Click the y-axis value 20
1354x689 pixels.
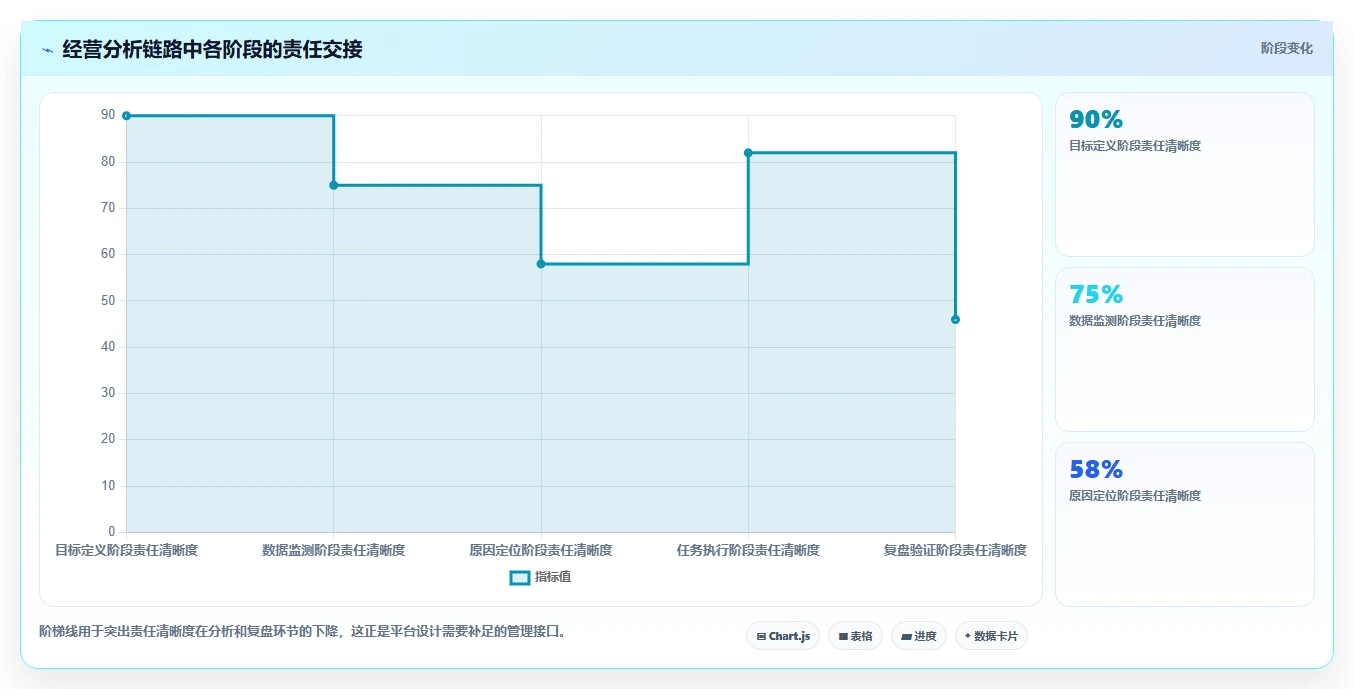pyautogui.click(x=108, y=438)
